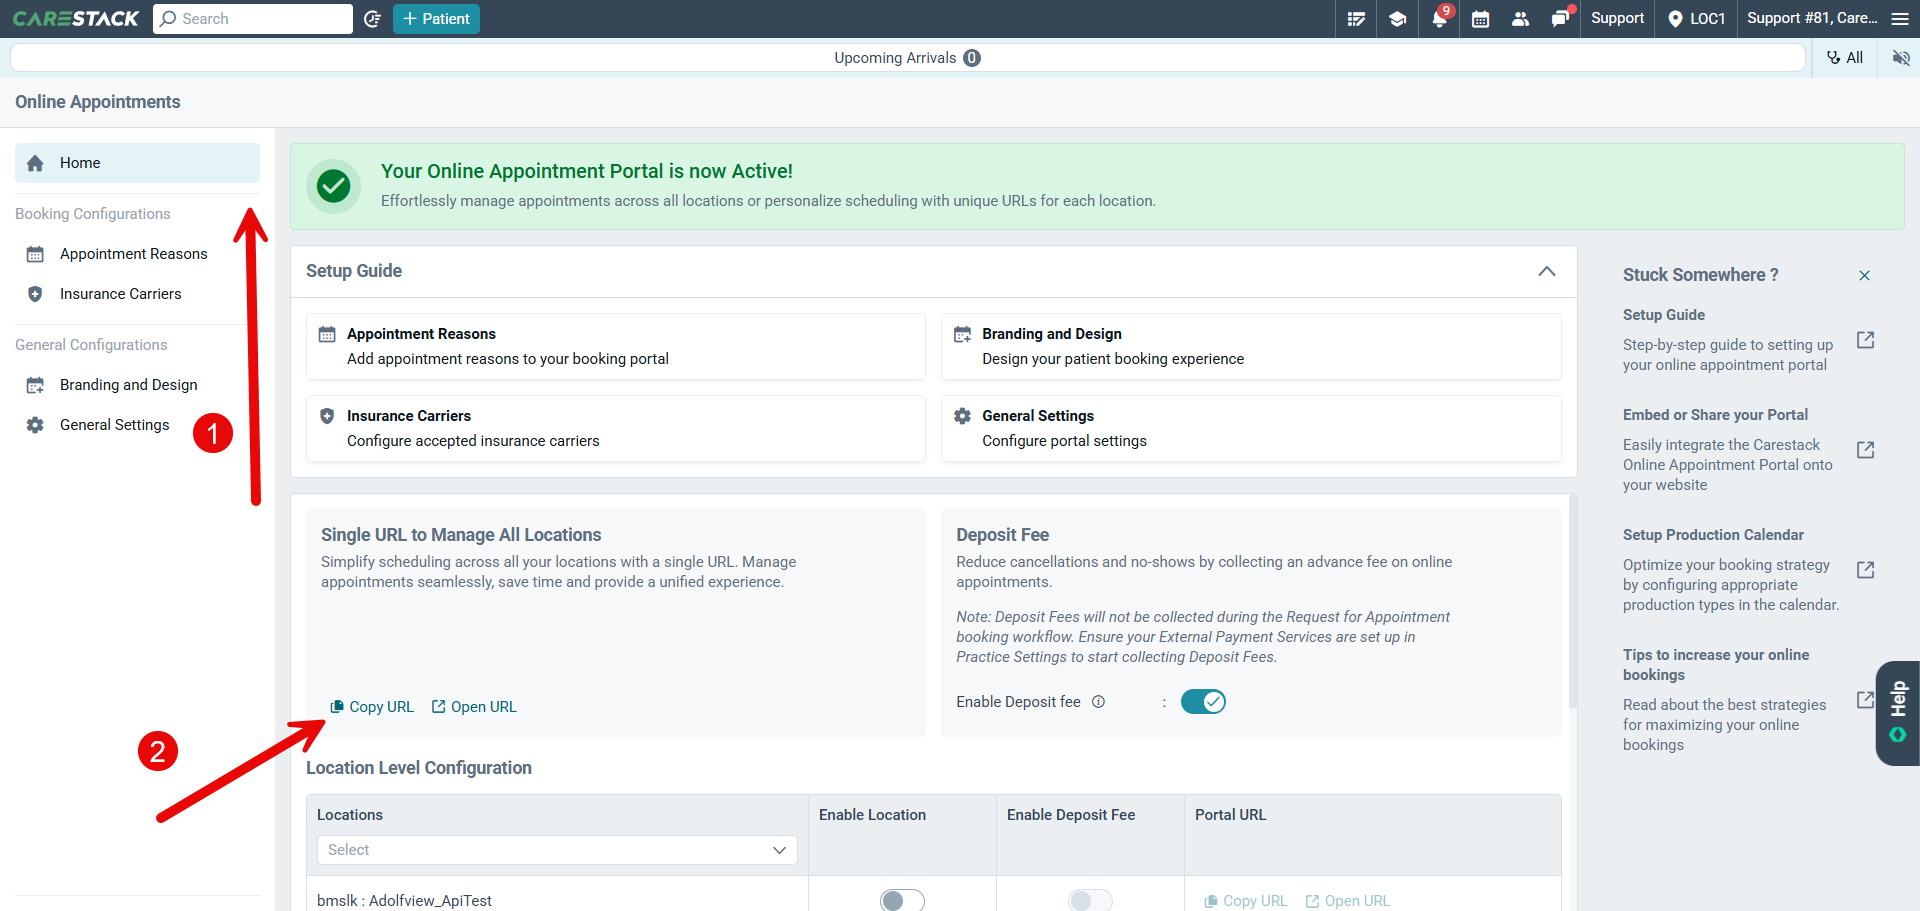This screenshot has width=1920, height=911.
Task: Click info icon beside Enable Deposit fee
Action: pos(1098,702)
